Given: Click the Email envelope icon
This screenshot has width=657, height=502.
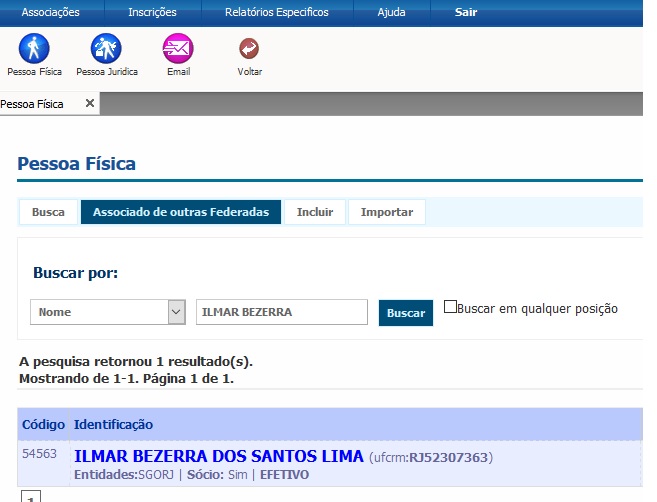Looking at the screenshot, I should coord(178,48).
